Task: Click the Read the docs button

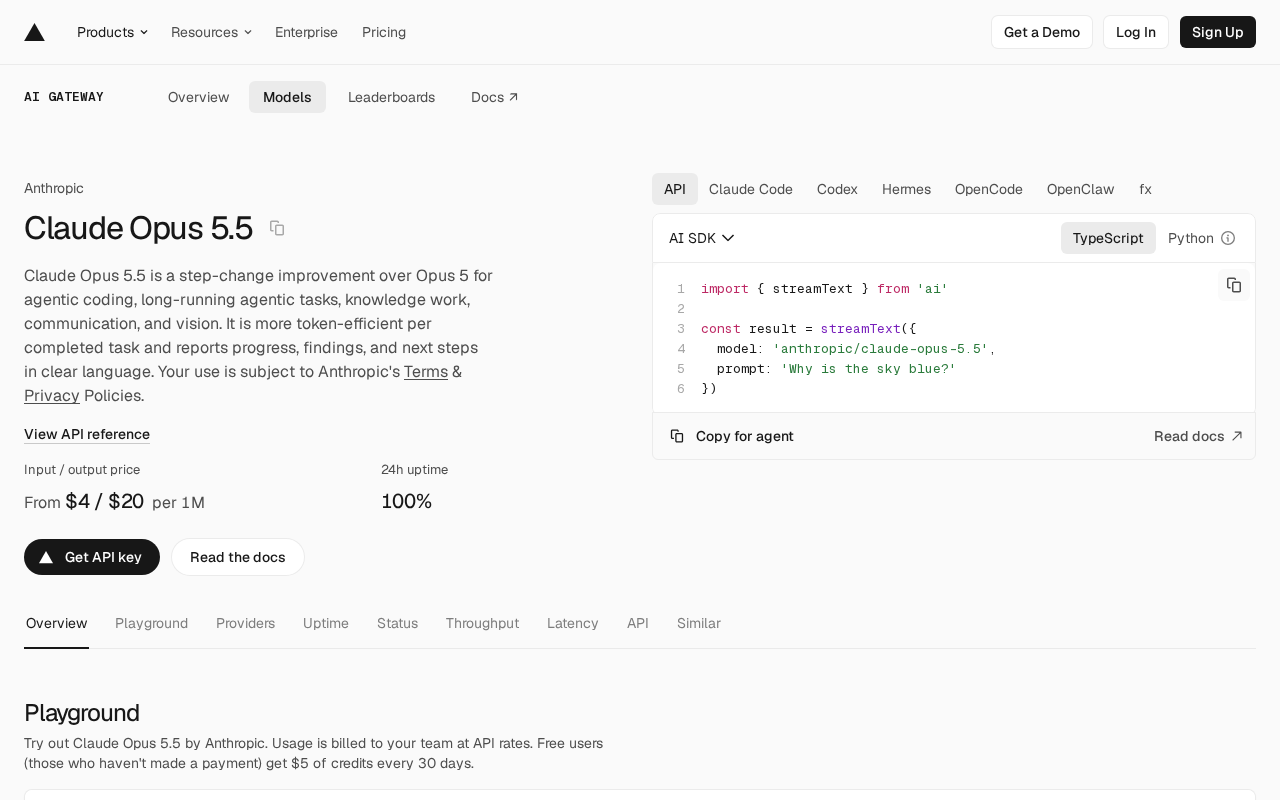Action: pos(238,557)
